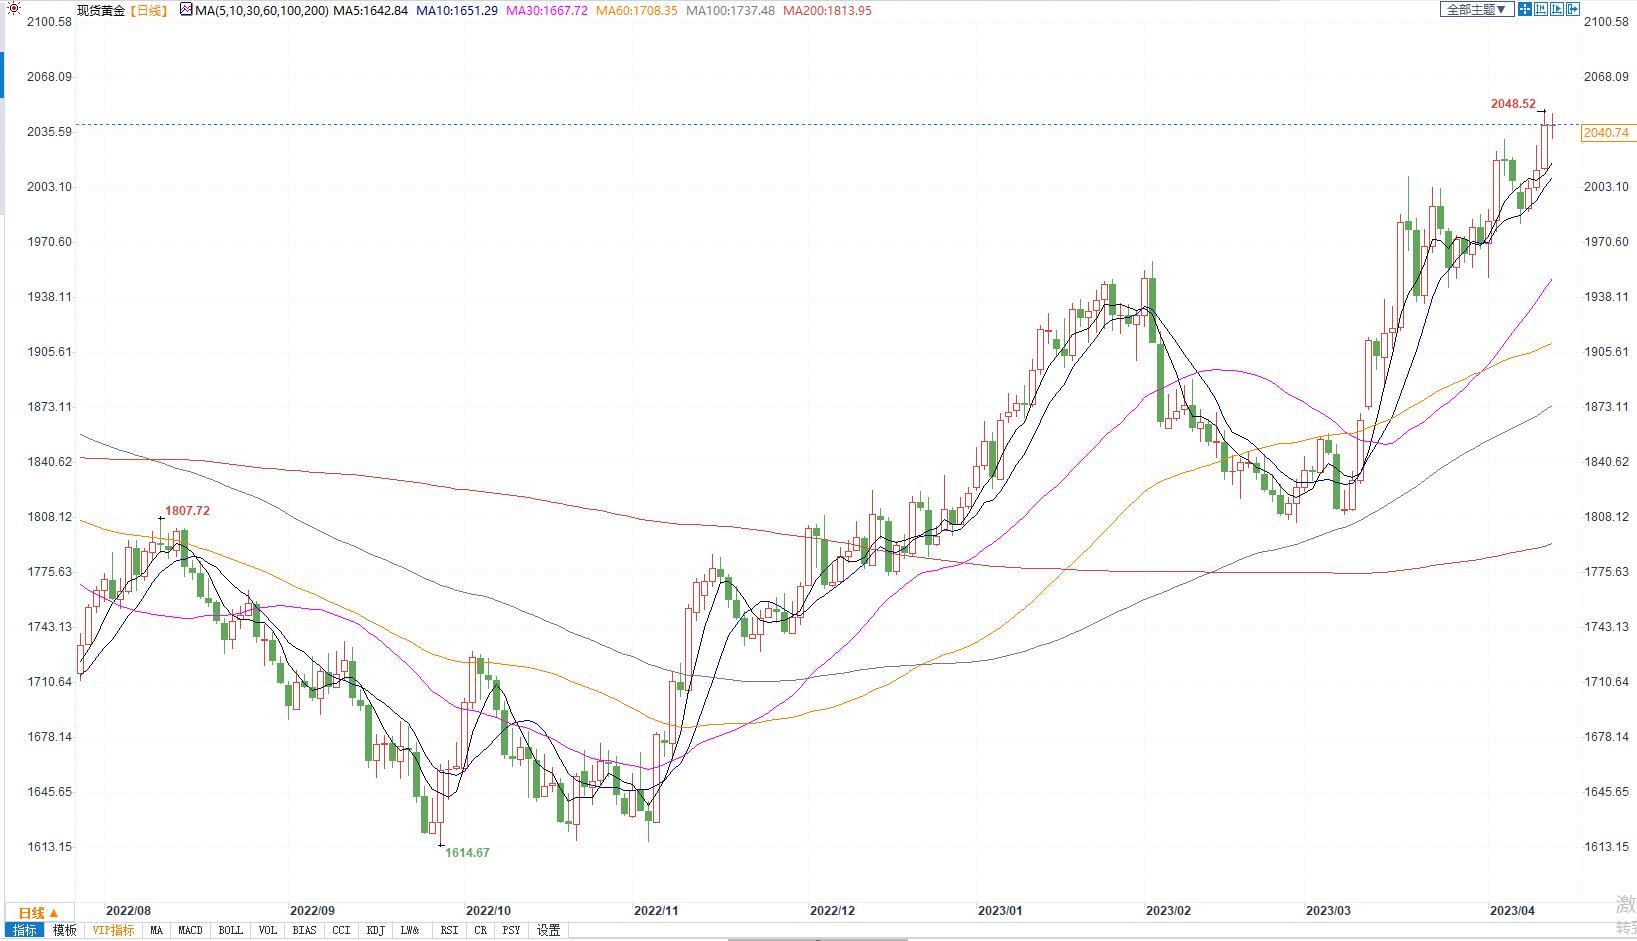
Task: Switch to the 模板 tab
Action: click(64, 930)
